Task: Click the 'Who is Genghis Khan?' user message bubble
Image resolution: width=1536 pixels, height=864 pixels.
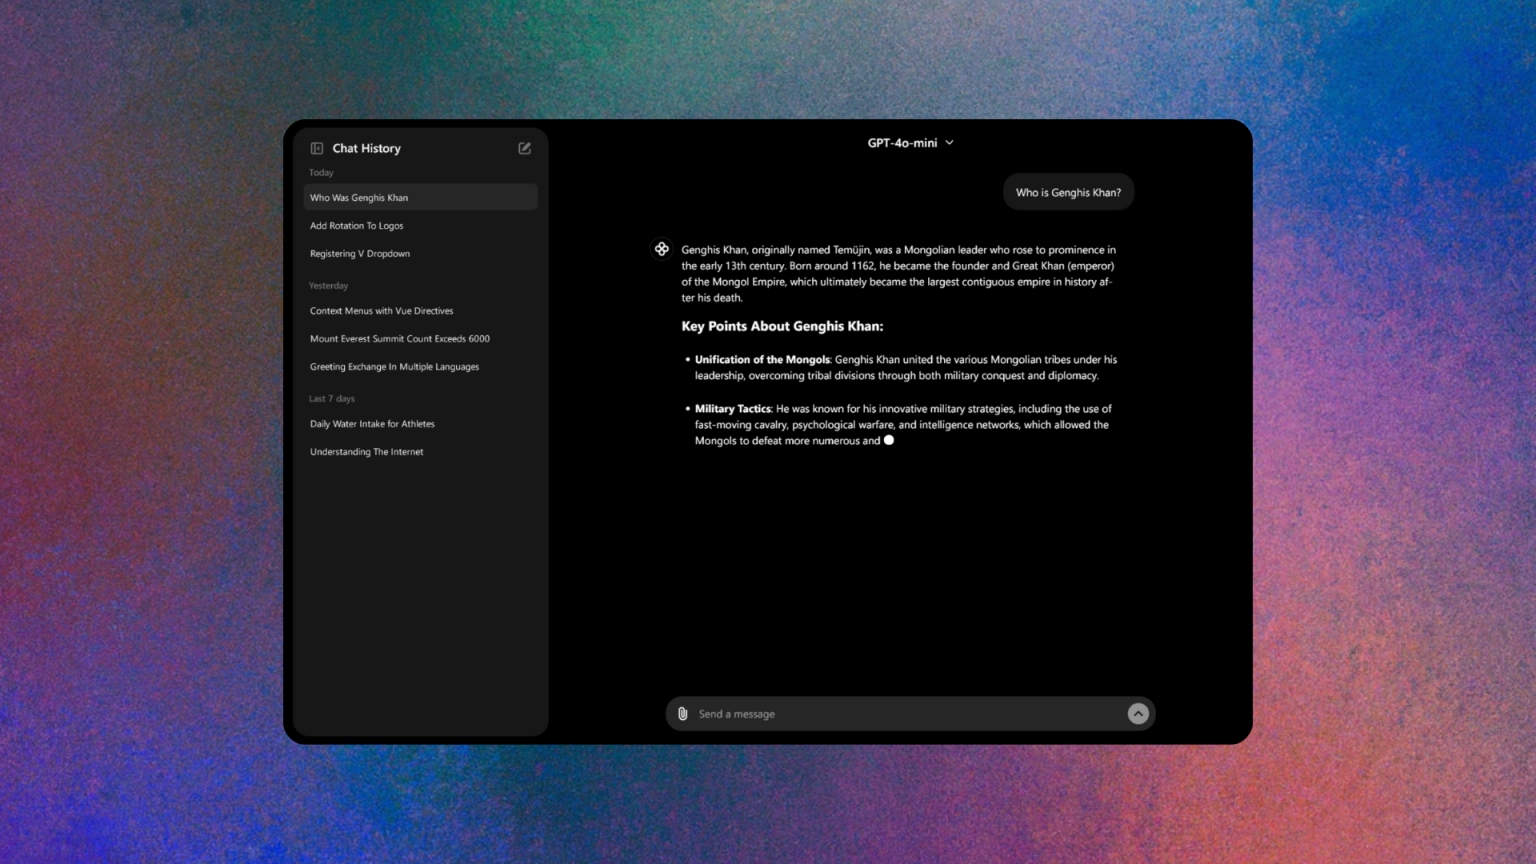Action: pyautogui.click(x=1068, y=193)
